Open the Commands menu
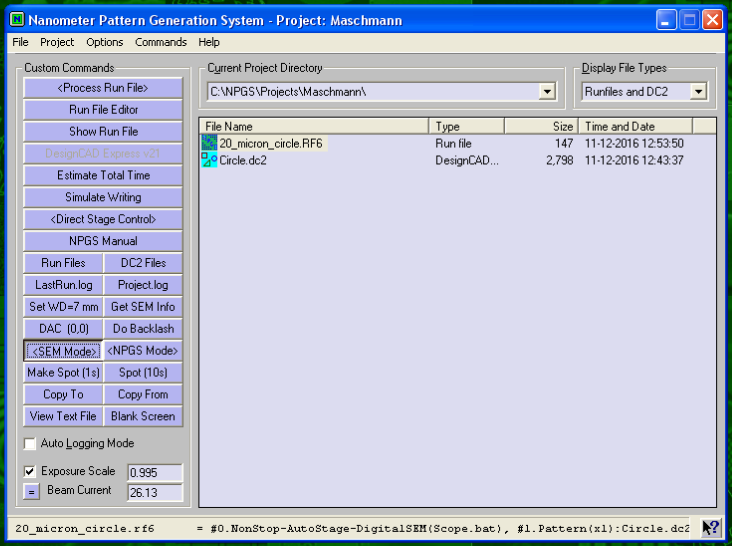This screenshot has width=732, height=546. point(161,42)
